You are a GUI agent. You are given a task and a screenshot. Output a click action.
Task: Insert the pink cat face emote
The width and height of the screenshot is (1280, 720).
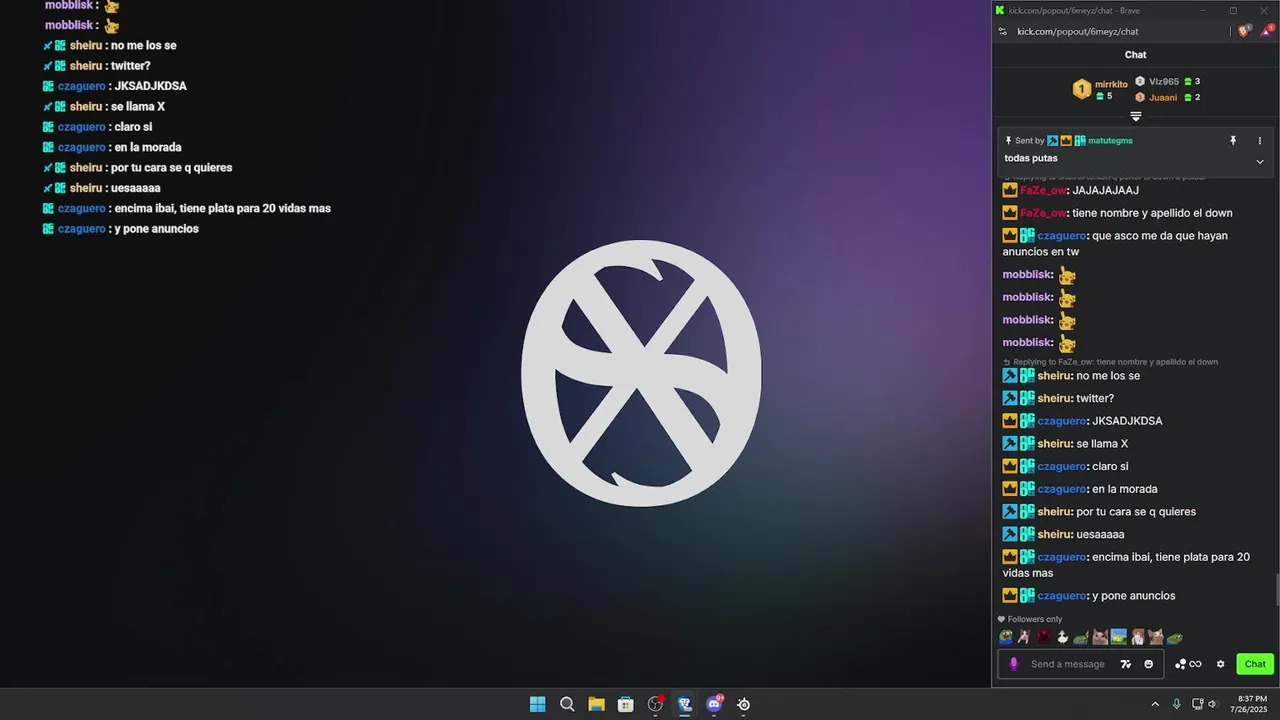(1100, 637)
